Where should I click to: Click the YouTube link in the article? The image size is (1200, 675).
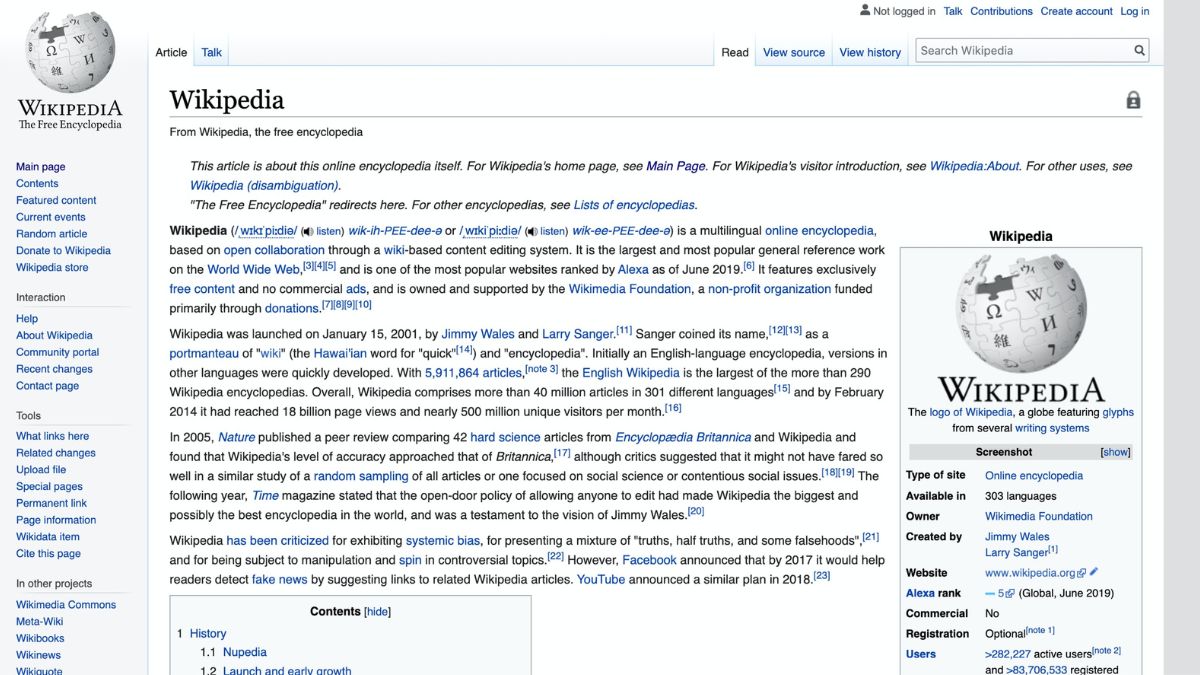click(x=601, y=579)
